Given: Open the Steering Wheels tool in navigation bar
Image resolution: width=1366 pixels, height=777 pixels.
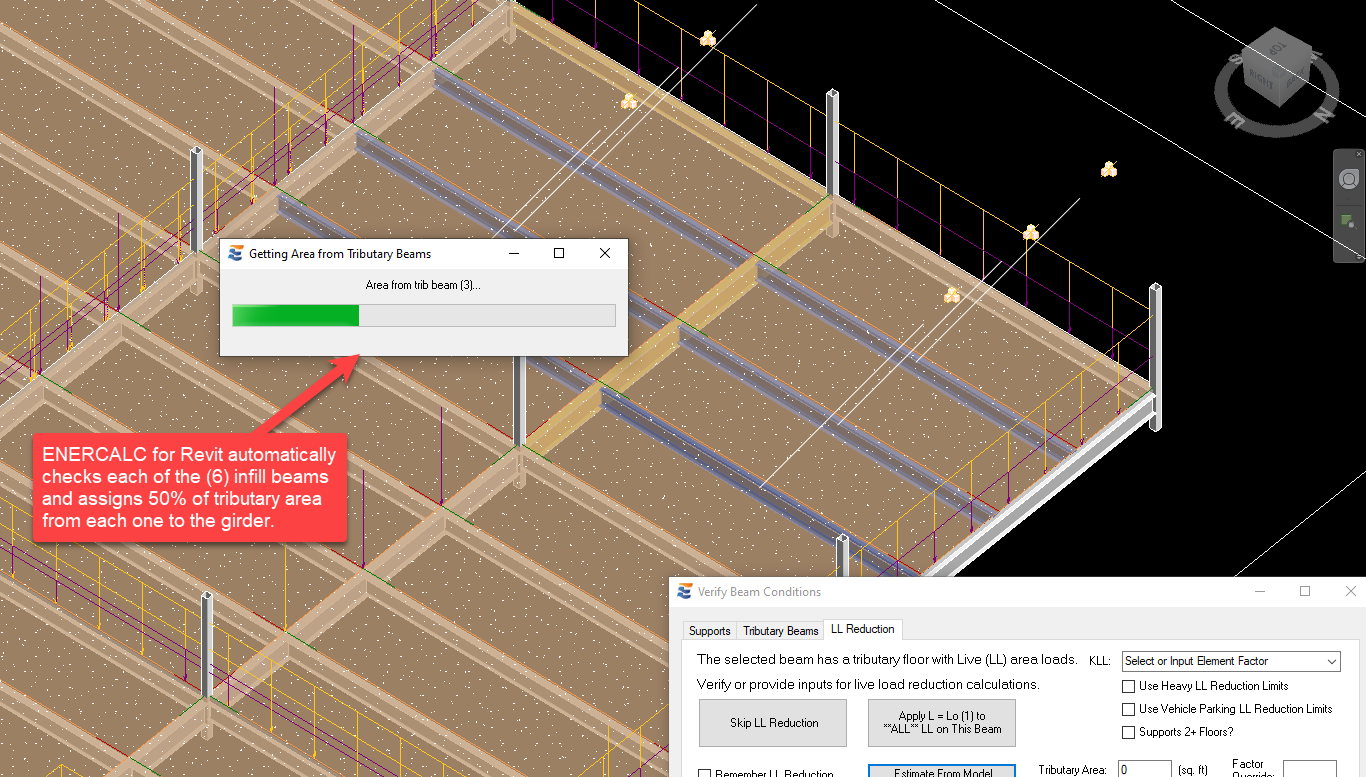Looking at the screenshot, I should (1348, 179).
